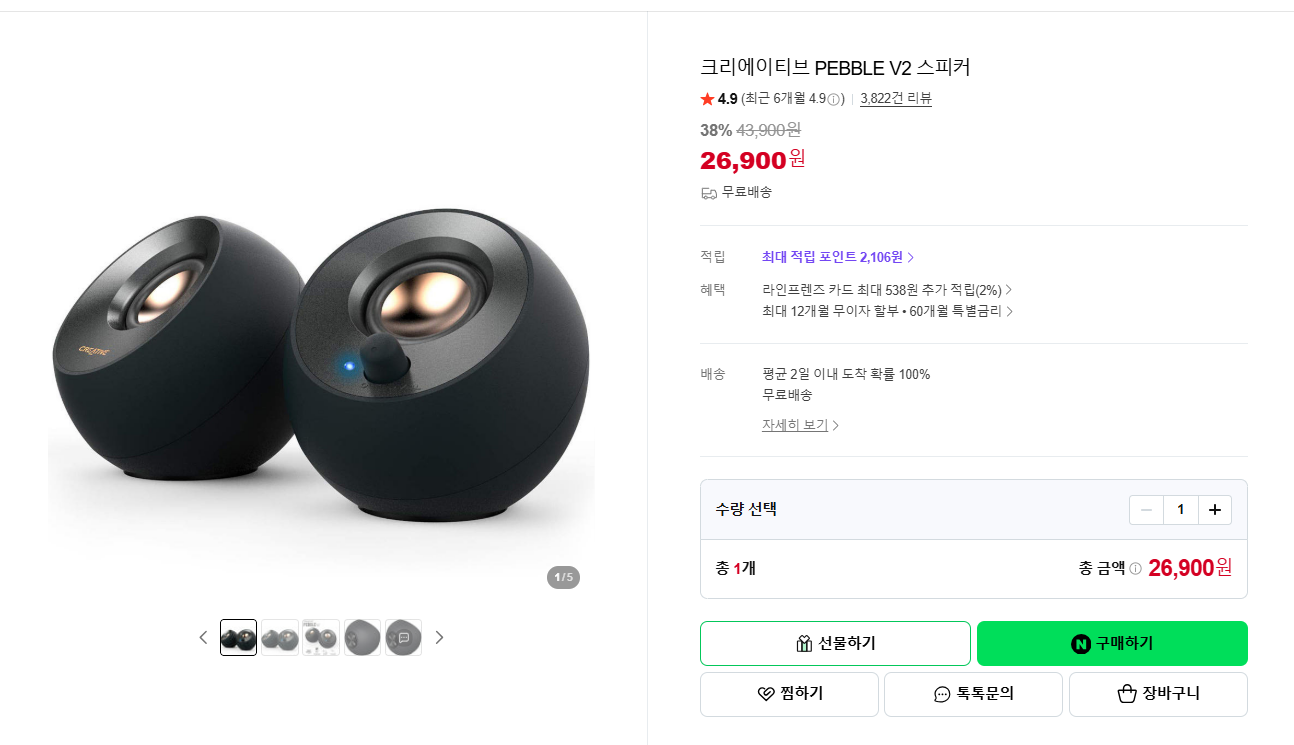Screen dimensions: 1294x745
Task: Select the third product thumbnail
Action: (x=321, y=637)
